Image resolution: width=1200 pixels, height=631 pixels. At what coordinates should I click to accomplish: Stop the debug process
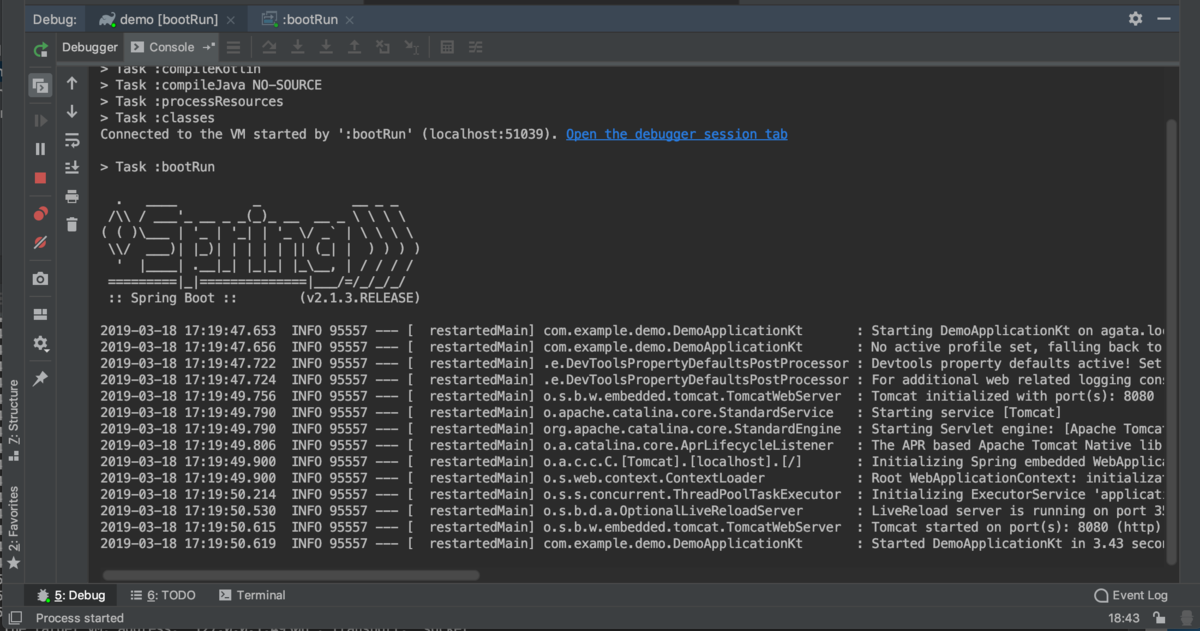[40, 178]
